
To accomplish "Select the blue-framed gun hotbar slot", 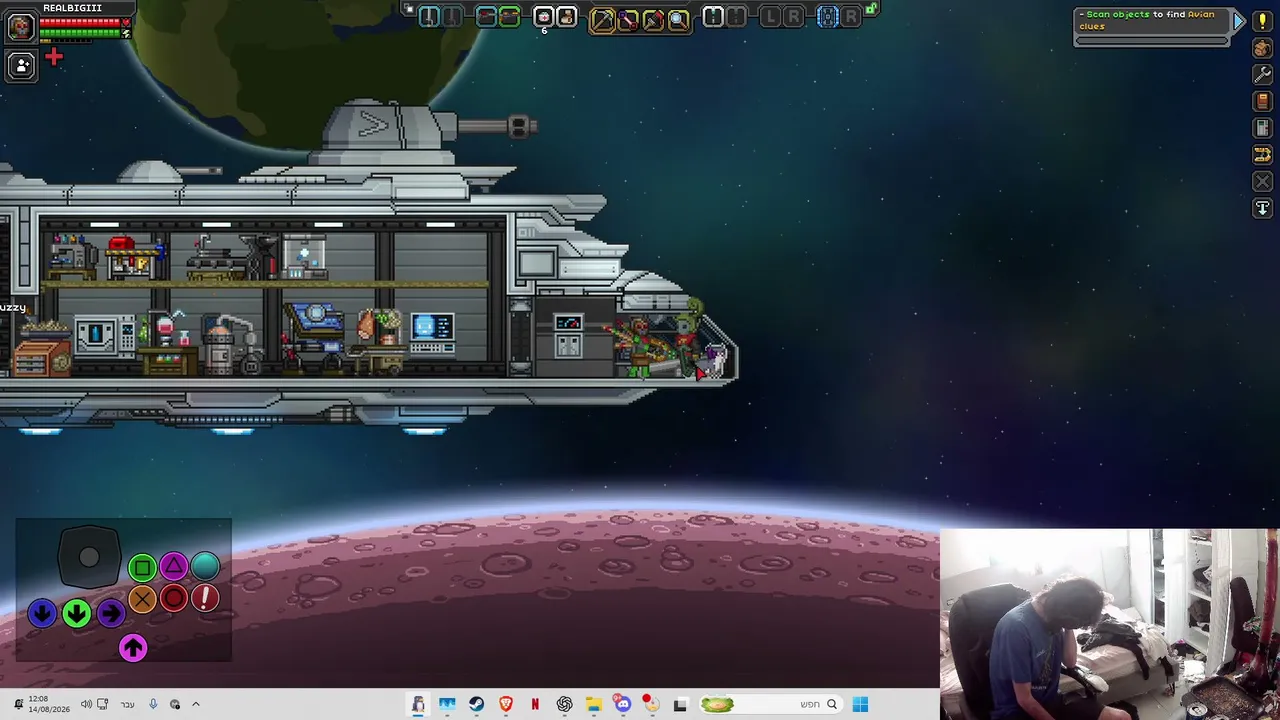I will coord(486,16).
